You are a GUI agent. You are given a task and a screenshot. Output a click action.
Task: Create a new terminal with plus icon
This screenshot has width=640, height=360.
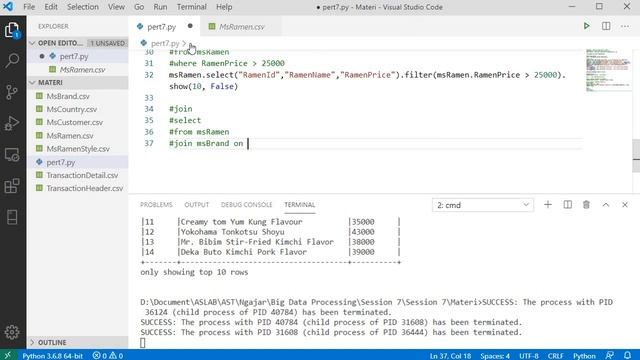pos(548,204)
